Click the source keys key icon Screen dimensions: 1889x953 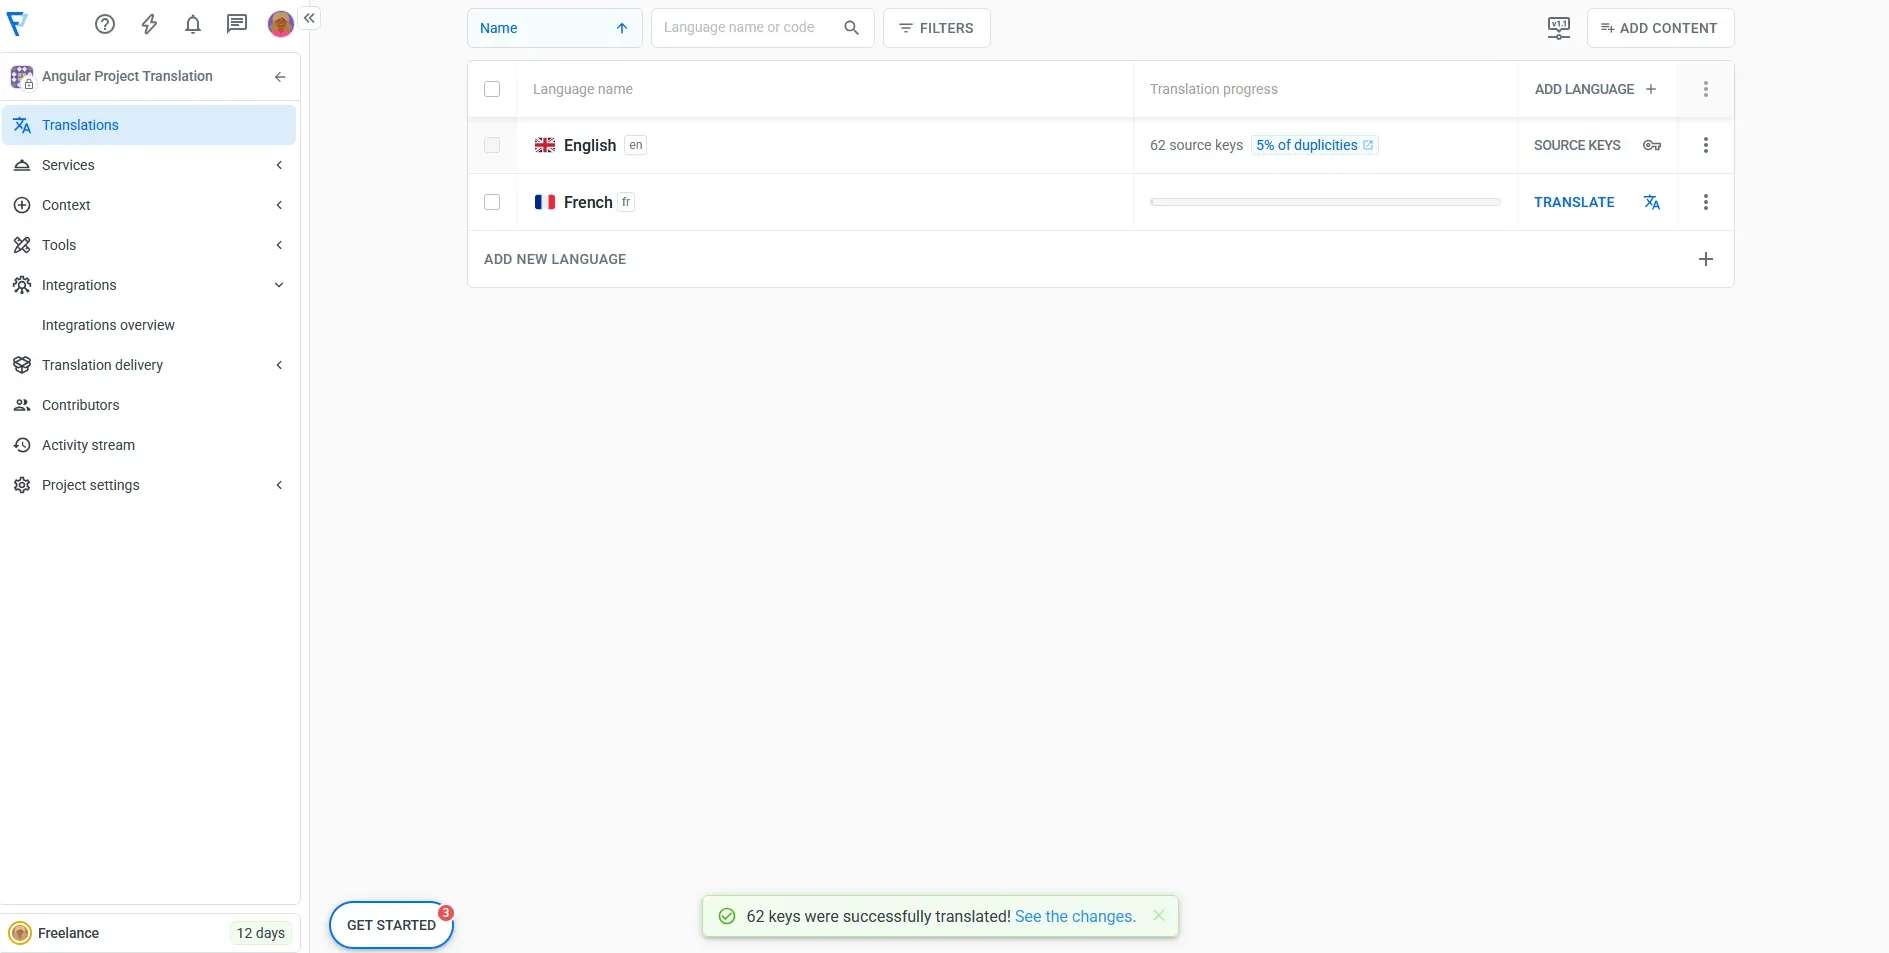(1652, 145)
